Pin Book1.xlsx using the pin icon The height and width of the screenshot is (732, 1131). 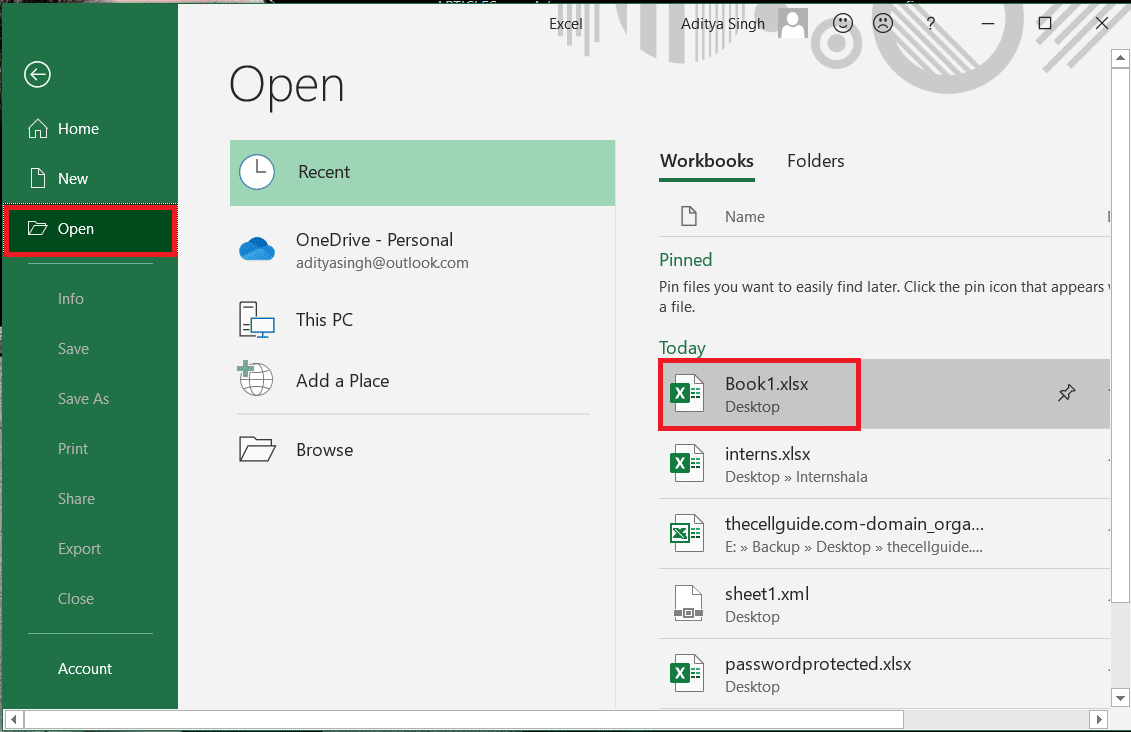click(x=1066, y=394)
